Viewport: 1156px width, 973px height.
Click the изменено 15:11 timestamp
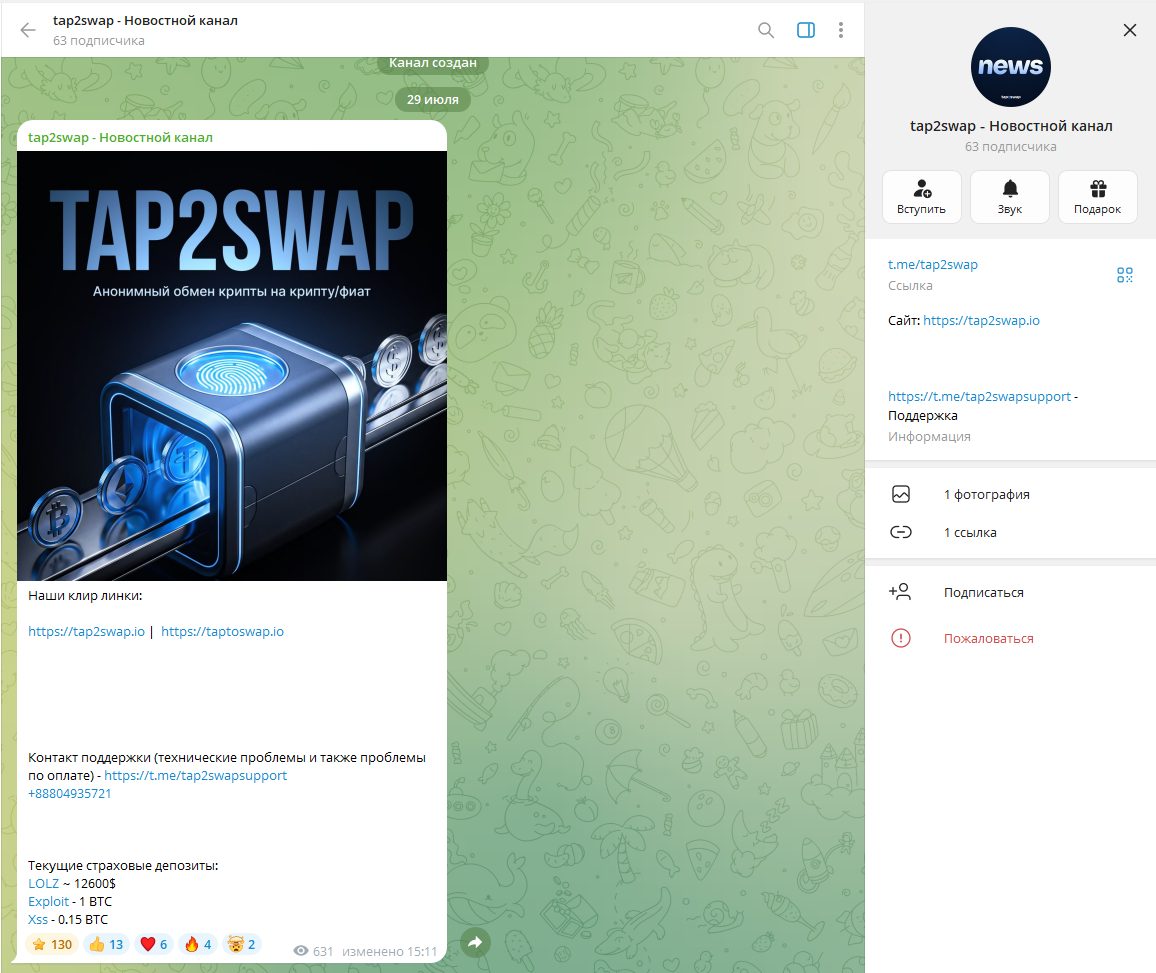click(x=389, y=952)
